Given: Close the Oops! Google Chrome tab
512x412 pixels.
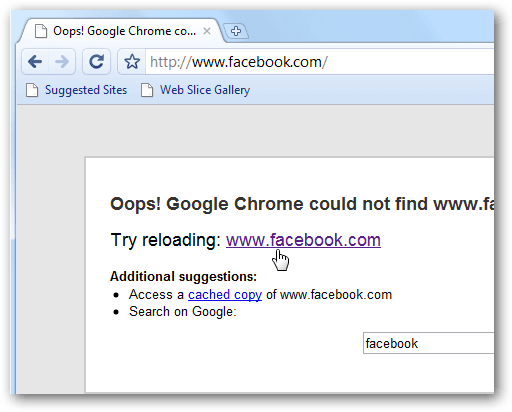Looking at the screenshot, I should point(207,31).
